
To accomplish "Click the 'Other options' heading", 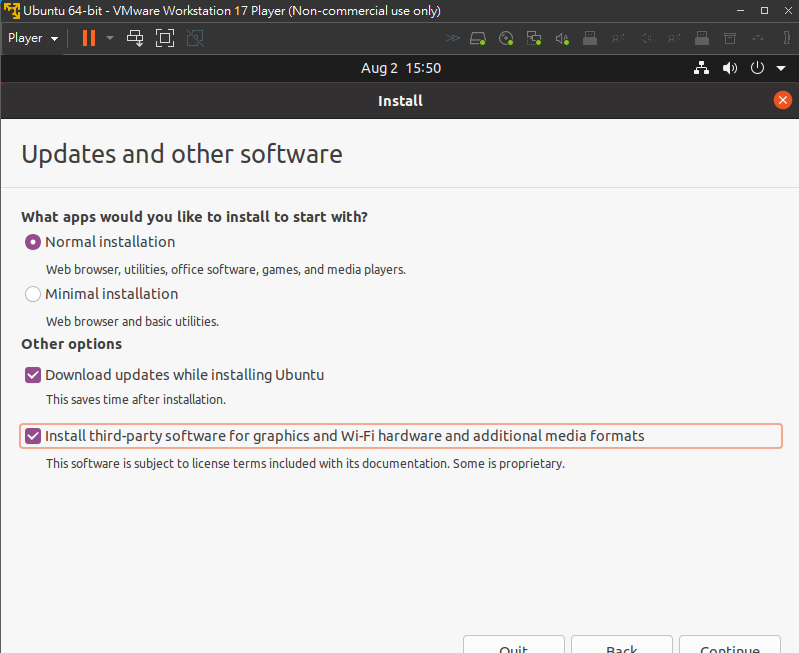I will [71, 344].
